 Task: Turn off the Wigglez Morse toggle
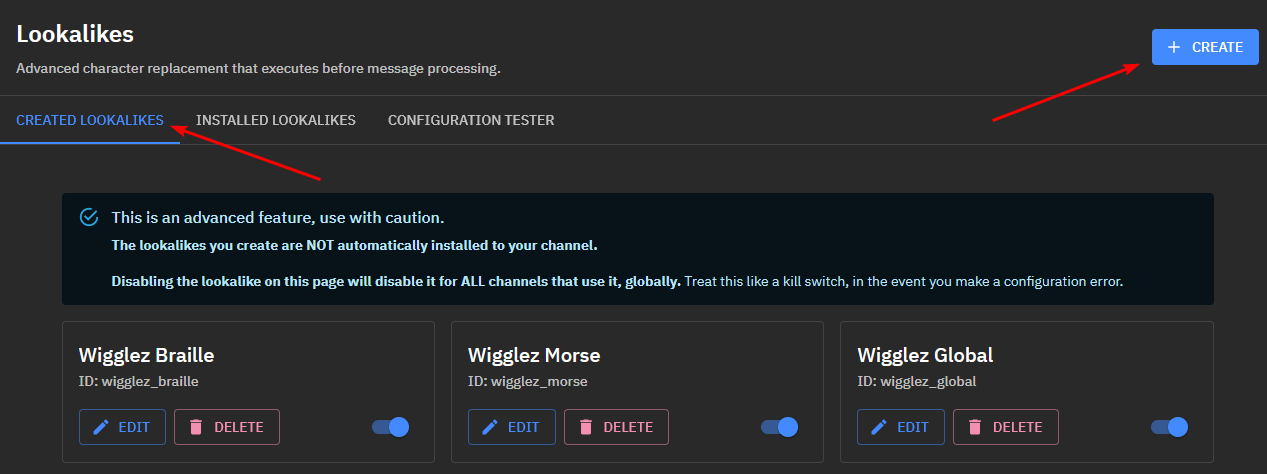[x=780, y=427]
